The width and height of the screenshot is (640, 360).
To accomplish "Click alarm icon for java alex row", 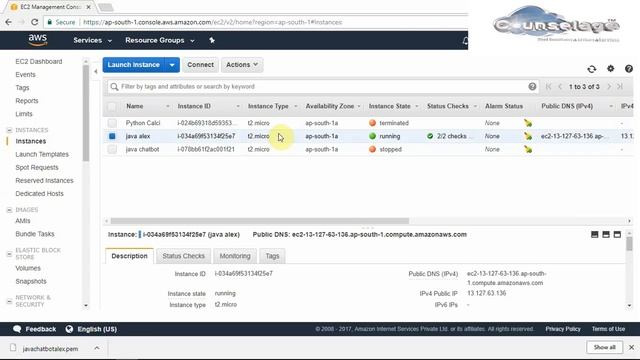I will coord(528,136).
